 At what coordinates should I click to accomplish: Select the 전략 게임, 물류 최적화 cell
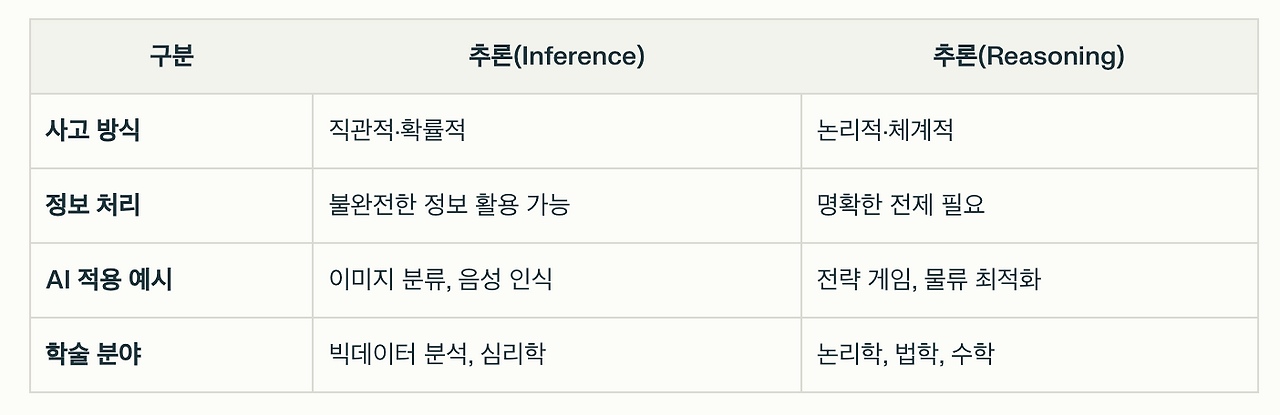tap(1029, 280)
